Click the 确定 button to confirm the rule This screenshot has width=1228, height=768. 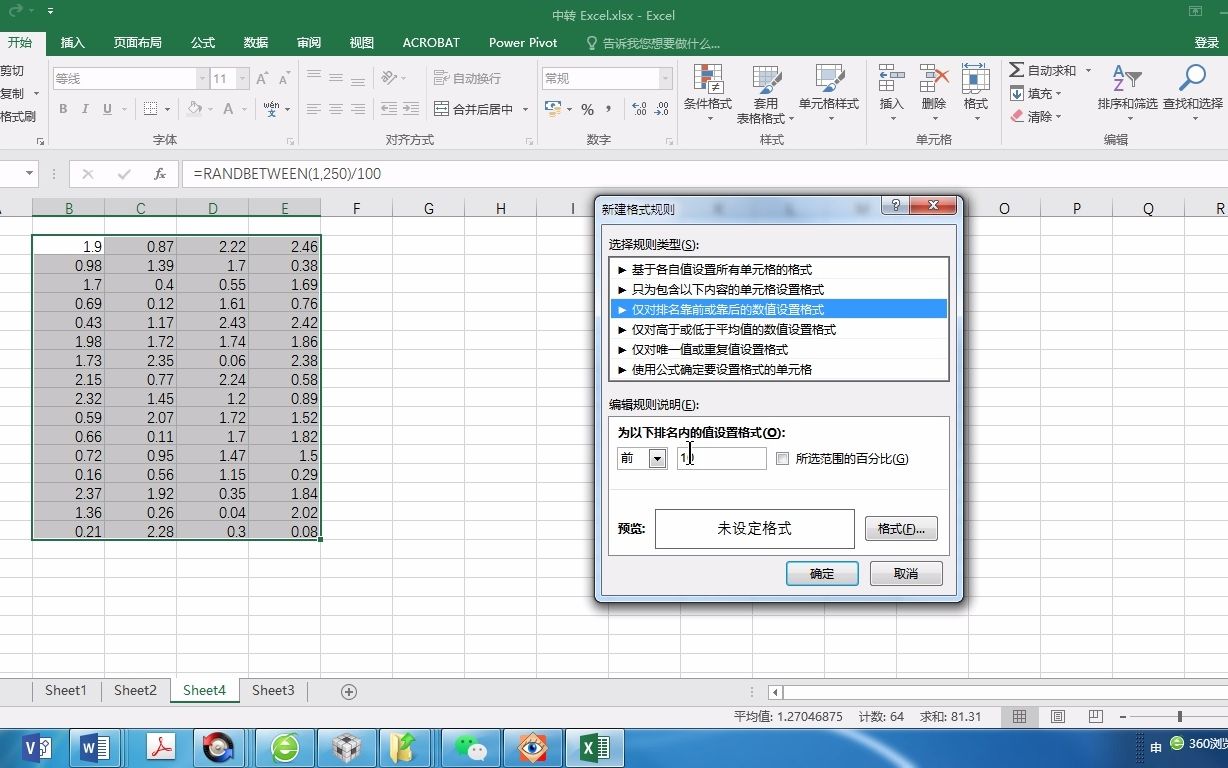[x=822, y=573]
